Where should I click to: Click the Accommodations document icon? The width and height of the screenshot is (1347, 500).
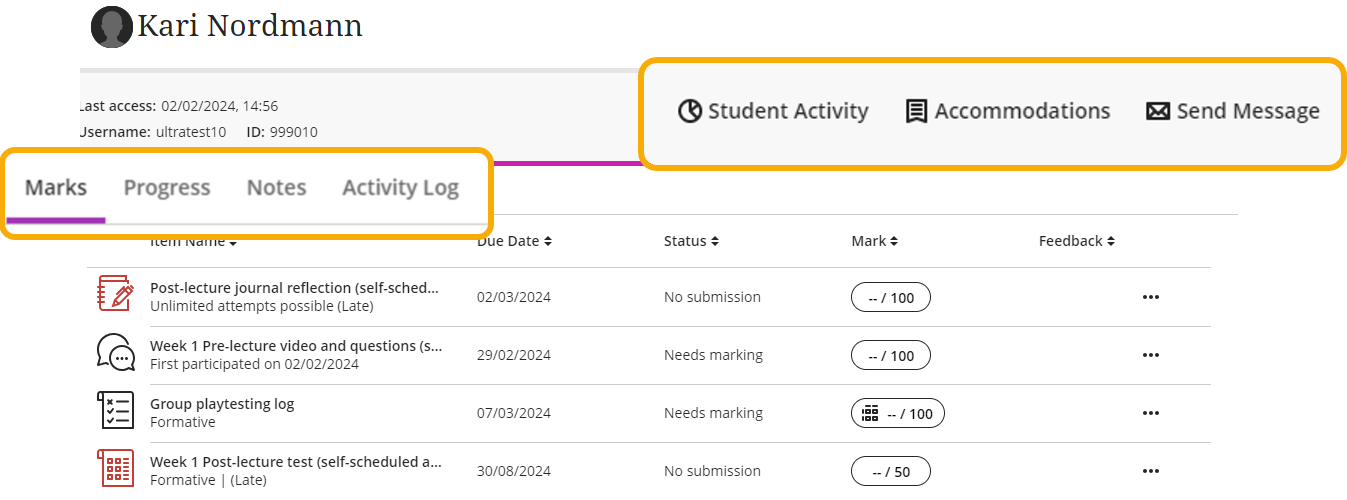916,111
